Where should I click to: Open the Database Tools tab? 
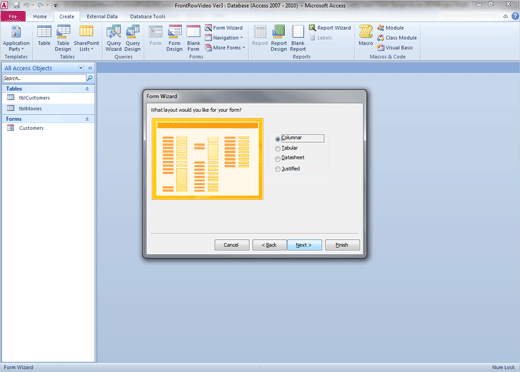point(147,16)
